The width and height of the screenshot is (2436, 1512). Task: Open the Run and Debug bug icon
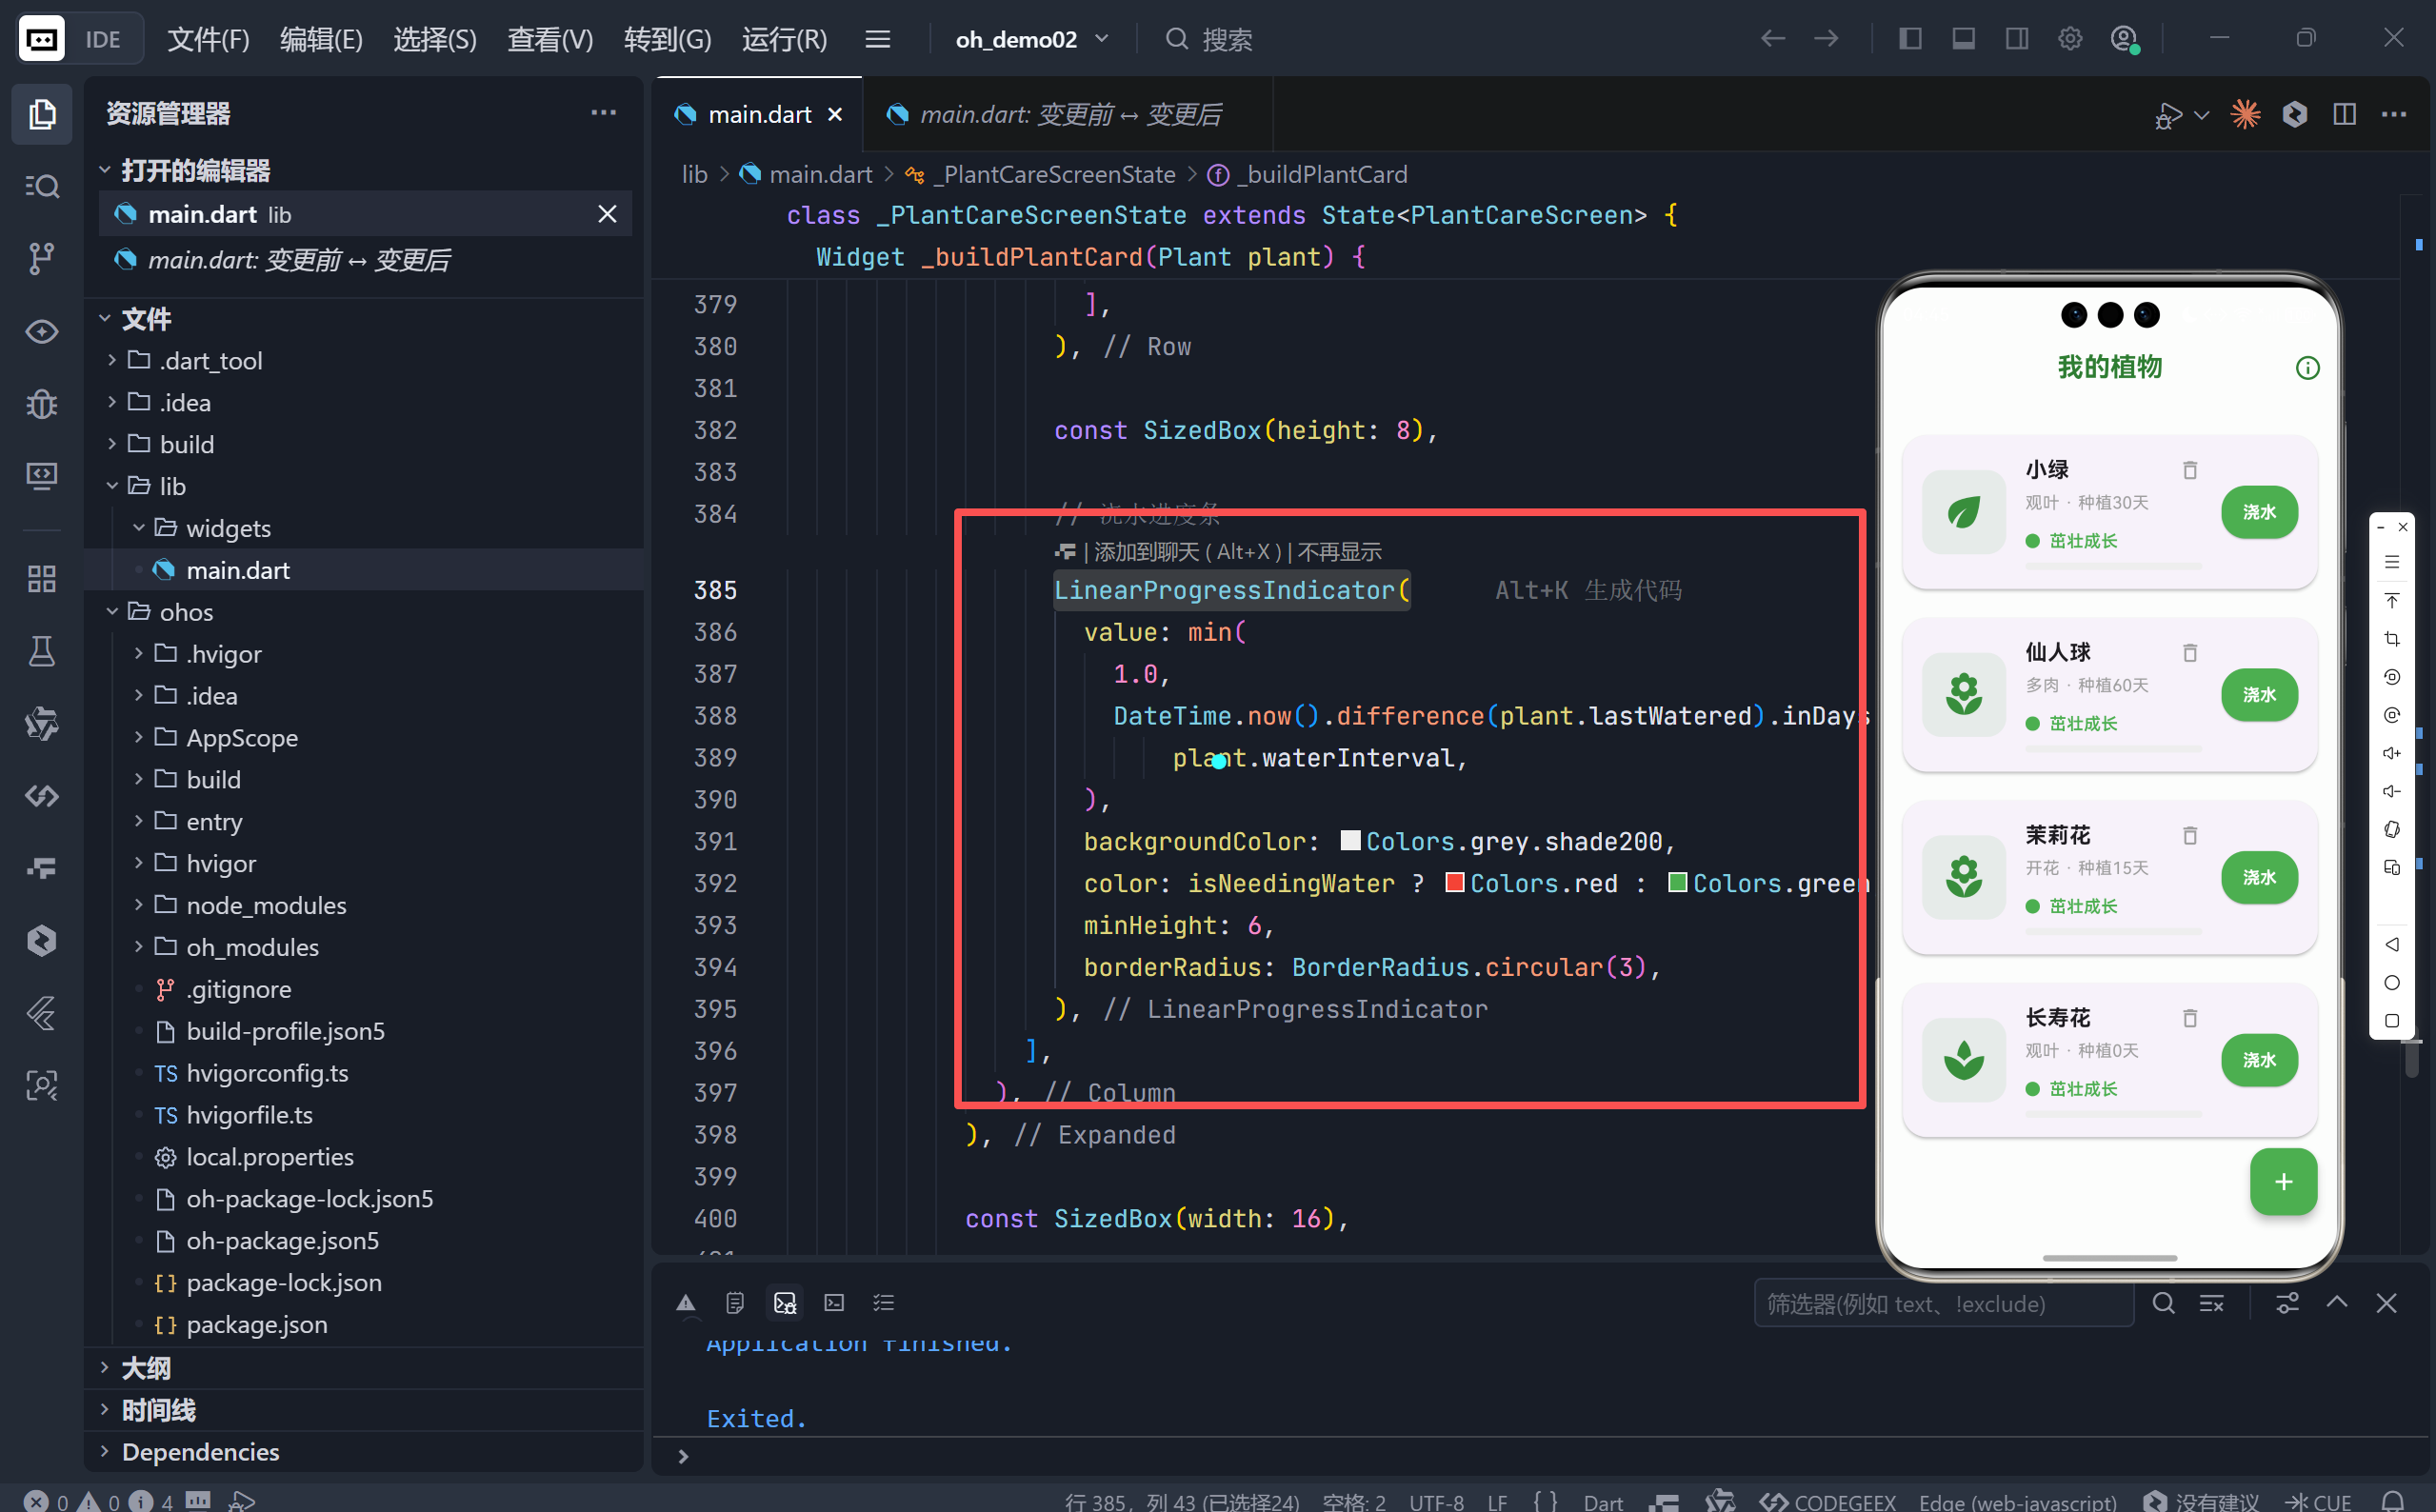click(x=41, y=404)
